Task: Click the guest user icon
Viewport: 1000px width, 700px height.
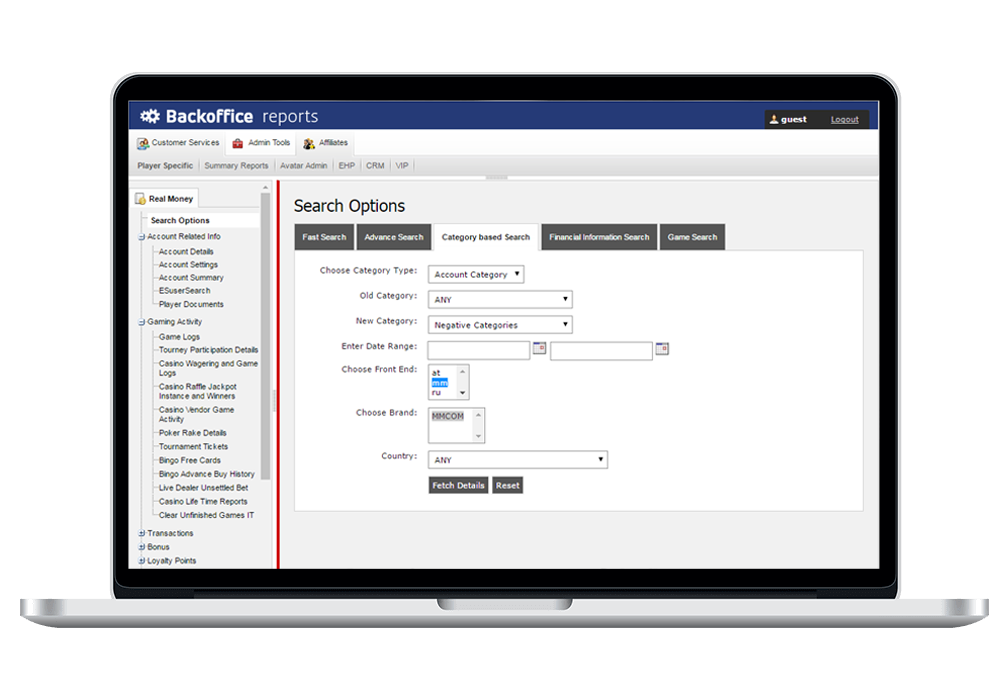Action: tap(774, 119)
